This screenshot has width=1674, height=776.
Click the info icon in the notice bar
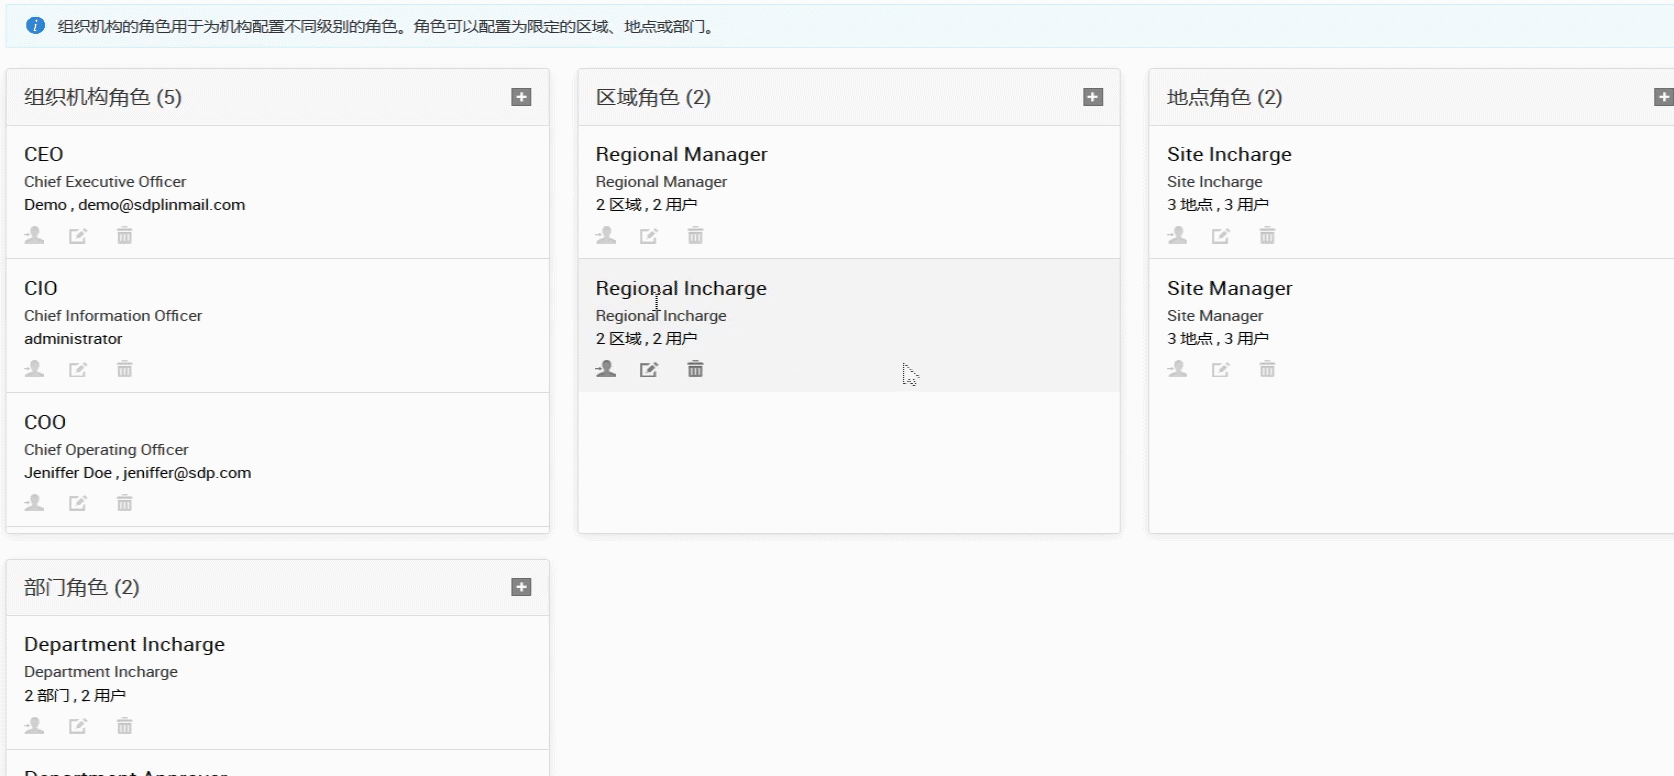[35, 26]
